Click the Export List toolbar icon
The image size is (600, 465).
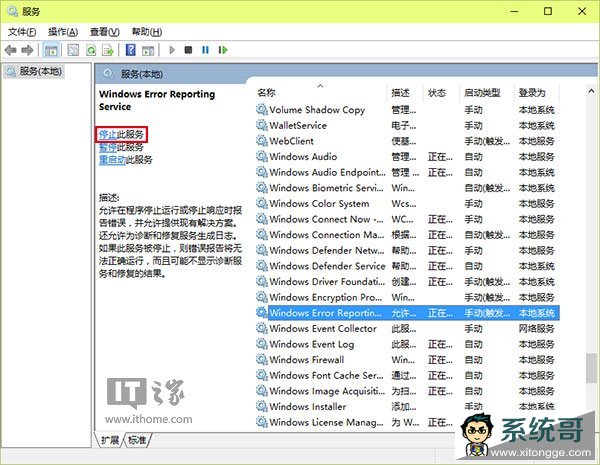[108, 50]
